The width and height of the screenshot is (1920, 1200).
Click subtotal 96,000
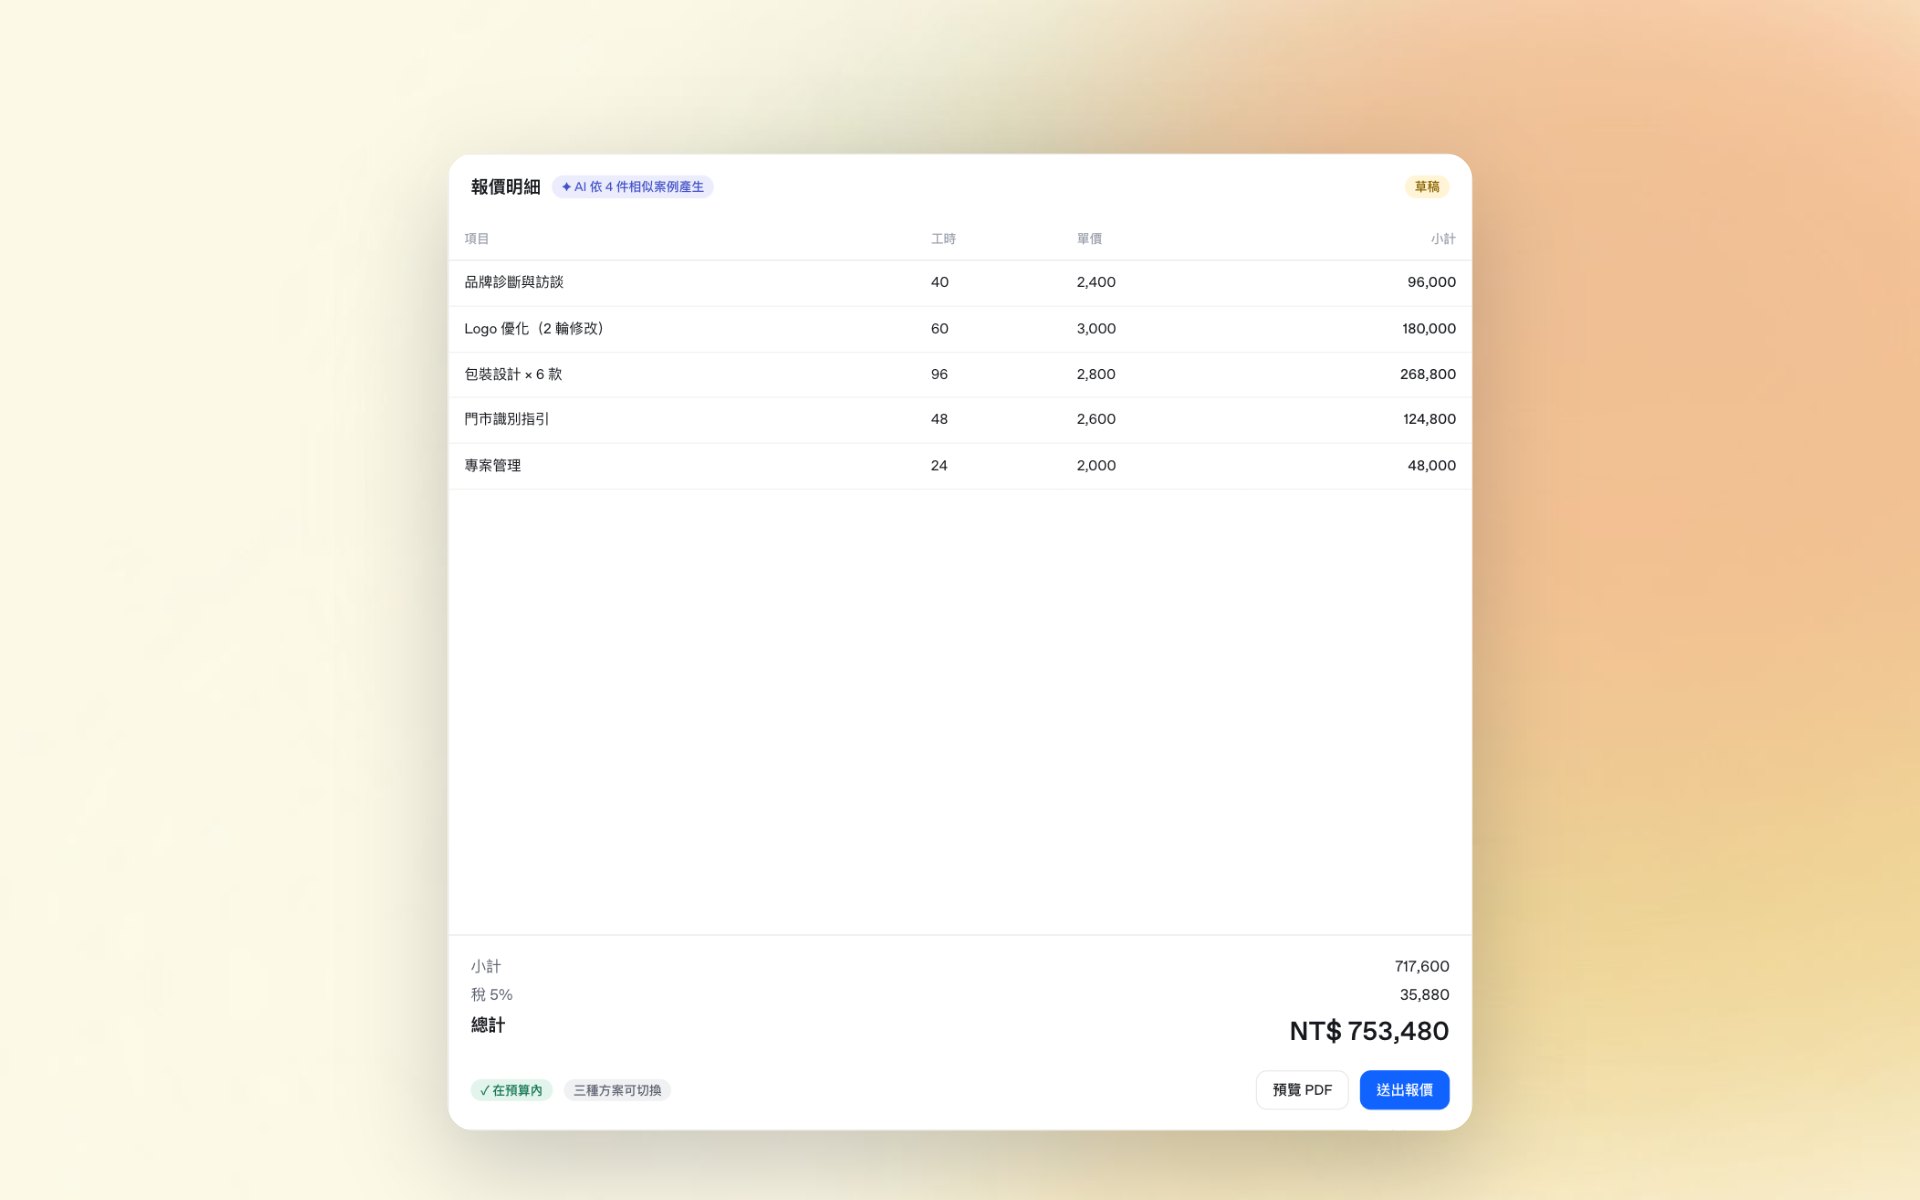pos(1431,282)
